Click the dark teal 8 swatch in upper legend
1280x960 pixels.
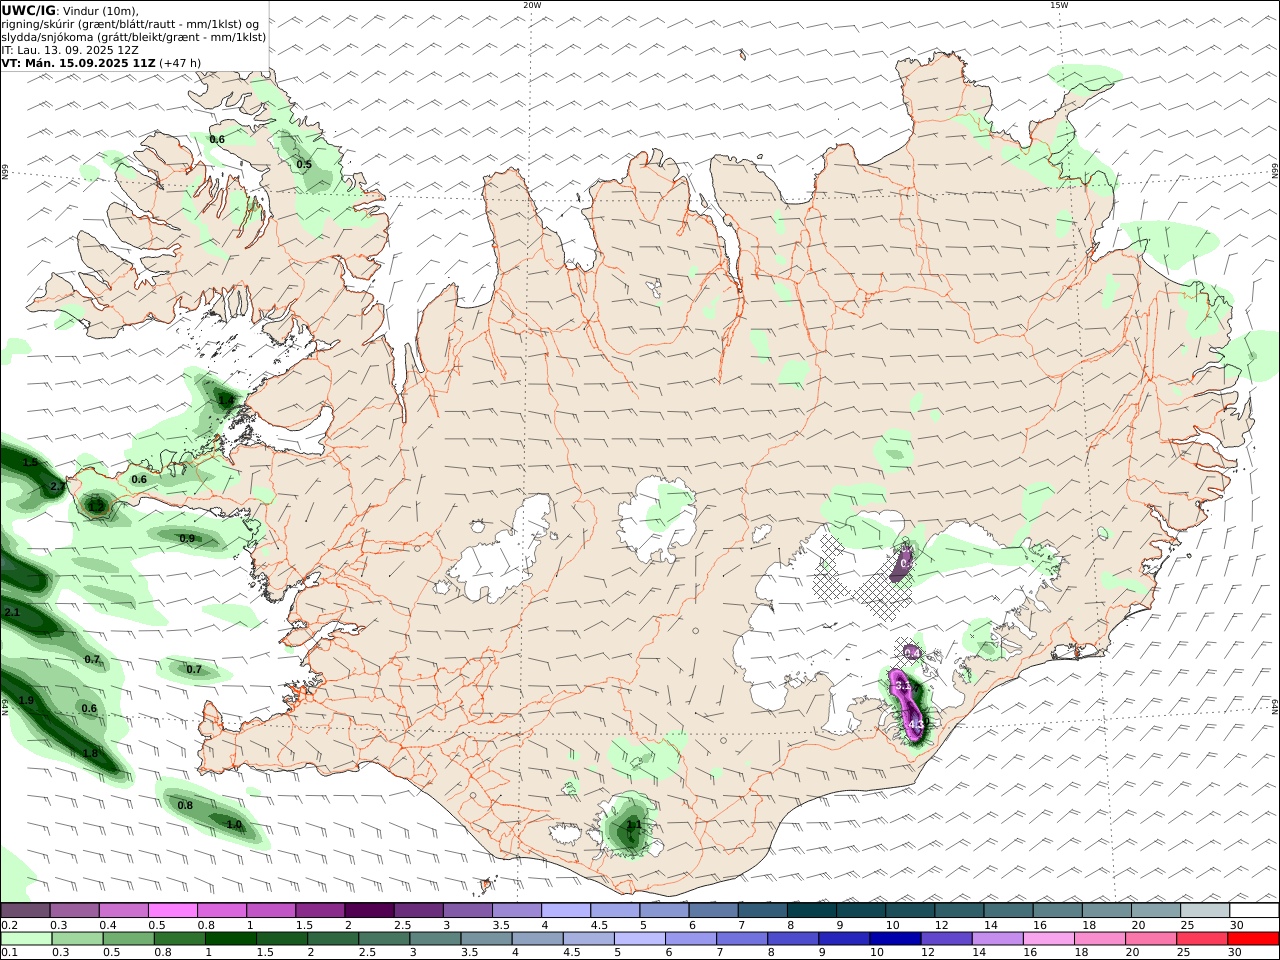pyautogui.click(x=812, y=910)
